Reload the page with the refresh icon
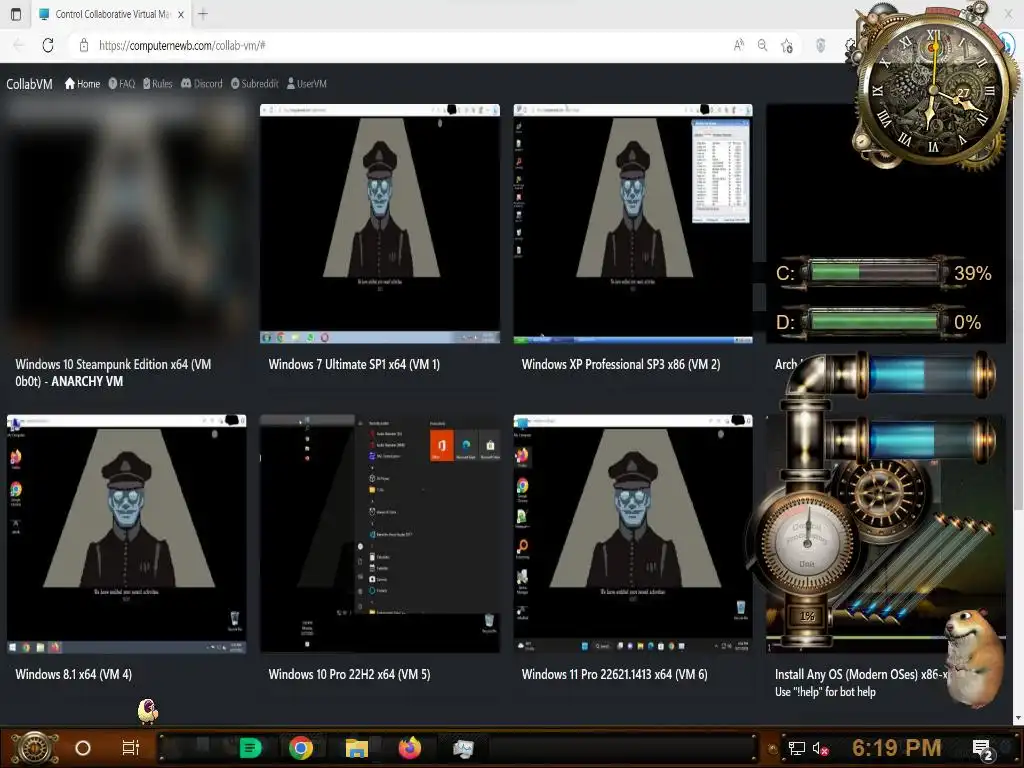 [x=48, y=45]
